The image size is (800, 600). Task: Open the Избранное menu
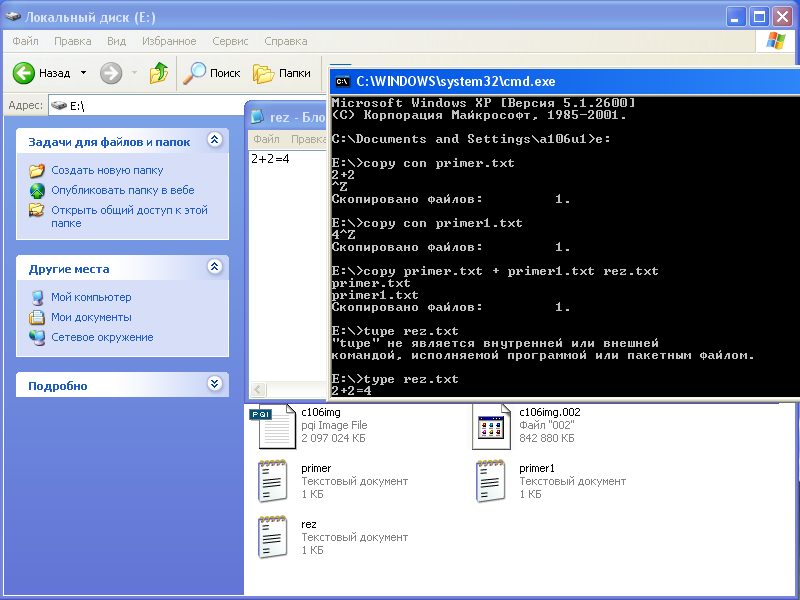click(169, 41)
